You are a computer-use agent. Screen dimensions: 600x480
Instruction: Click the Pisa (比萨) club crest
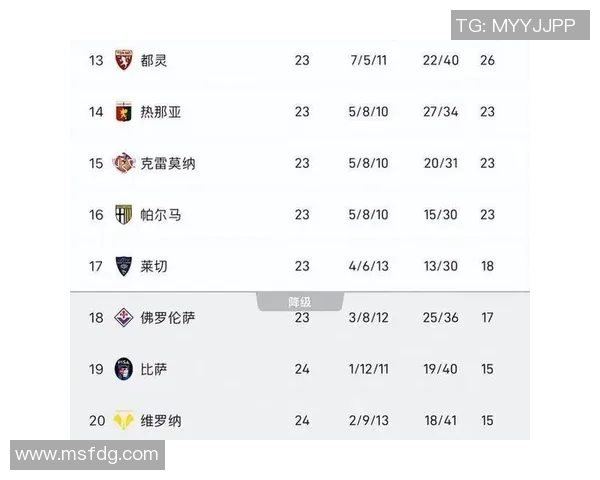point(124,369)
